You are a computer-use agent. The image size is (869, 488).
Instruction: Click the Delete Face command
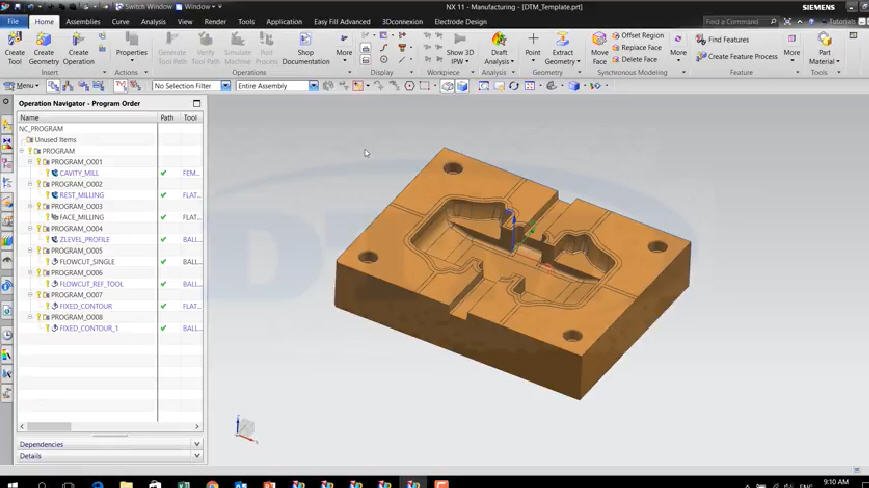[635, 59]
